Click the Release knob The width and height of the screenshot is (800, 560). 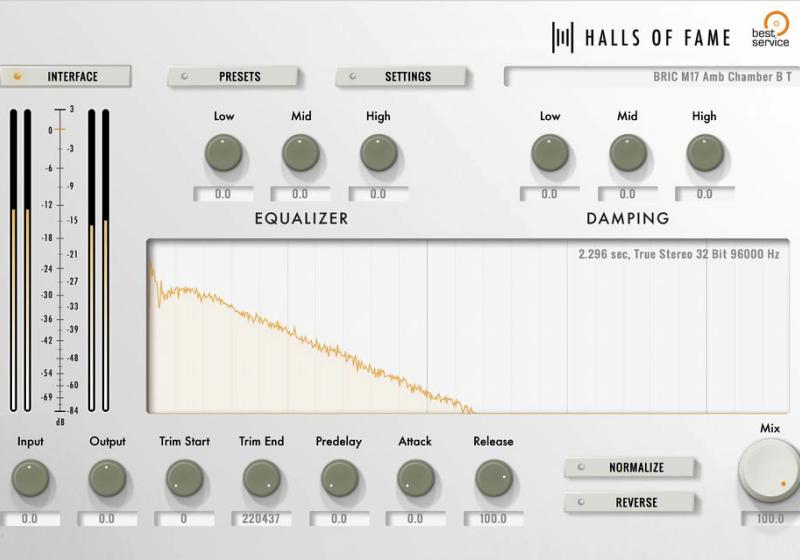point(493,478)
